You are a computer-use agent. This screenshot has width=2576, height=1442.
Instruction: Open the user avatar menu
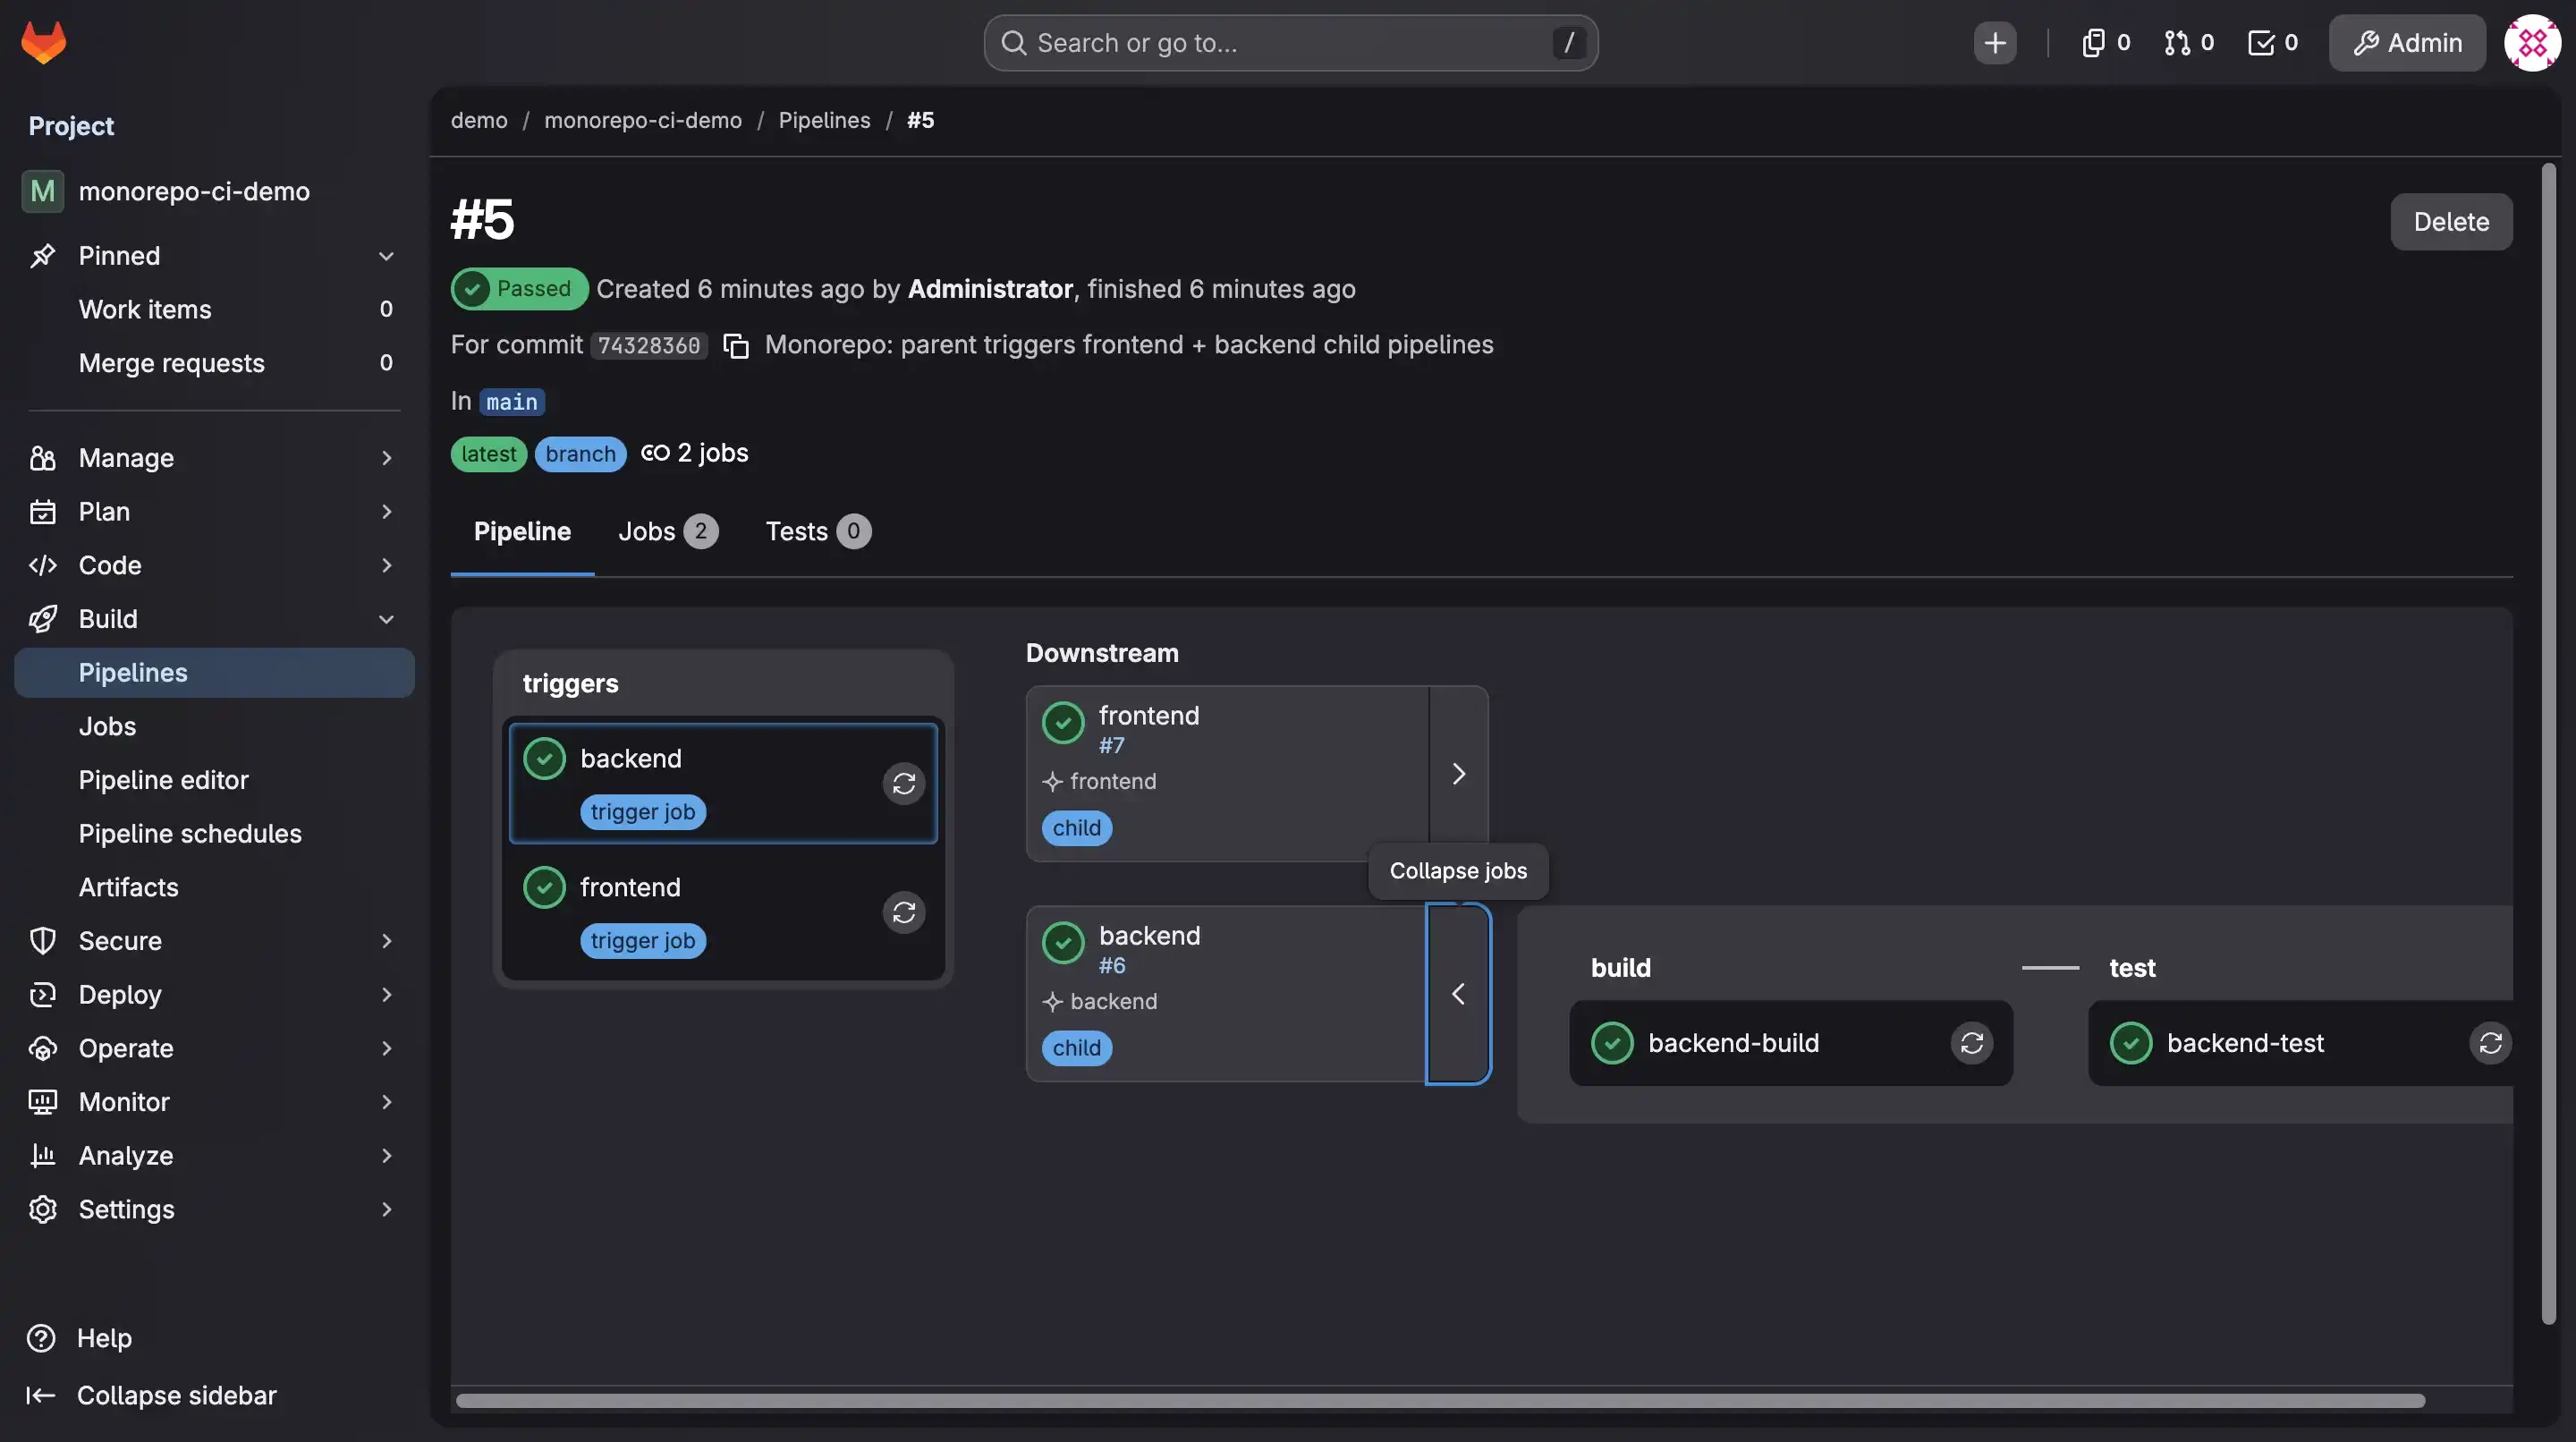2532,43
